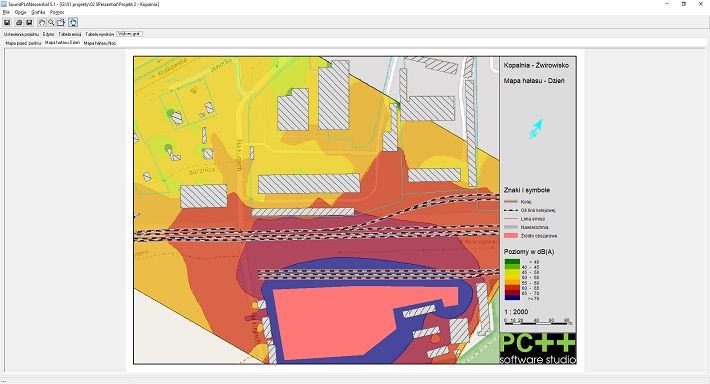This screenshot has width=710, height=384.
Task: Switch to the Edytor tab
Action: tap(48, 34)
